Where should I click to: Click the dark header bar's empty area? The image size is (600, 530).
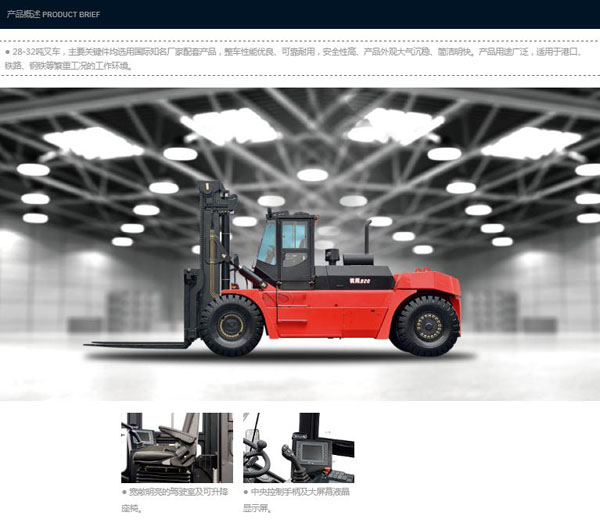(350, 15)
